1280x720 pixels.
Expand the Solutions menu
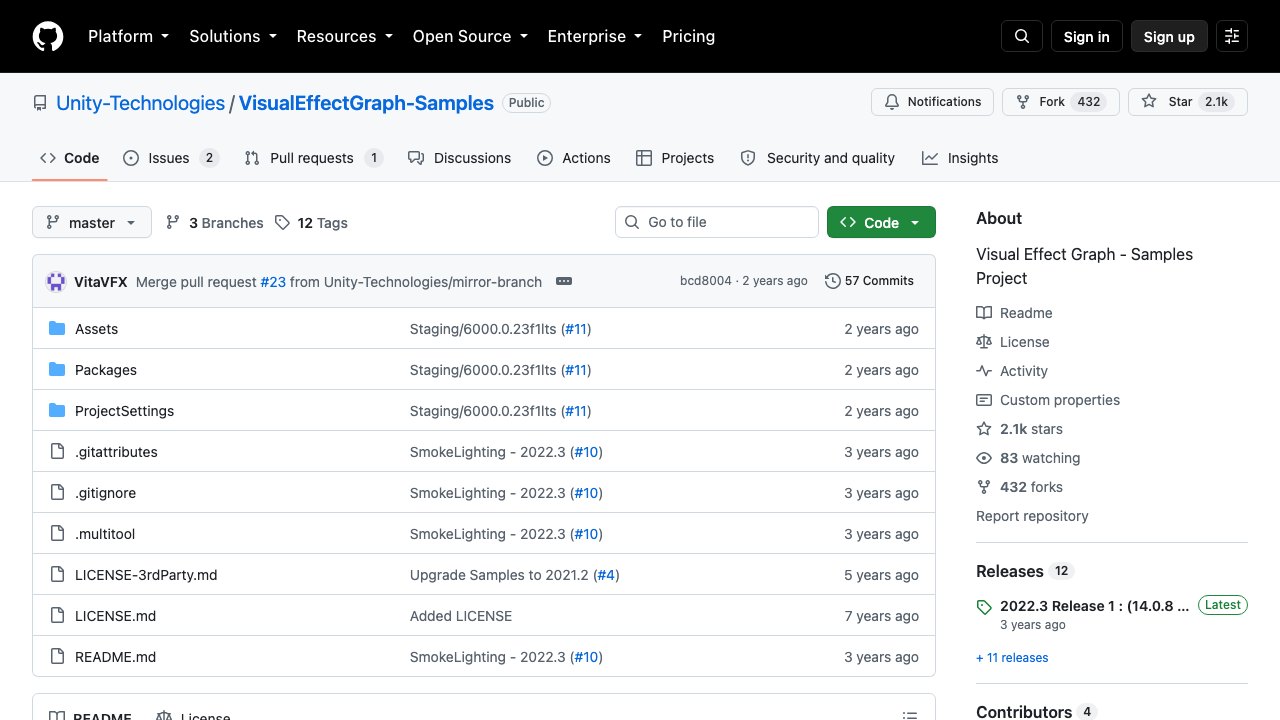tap(233, 36)
